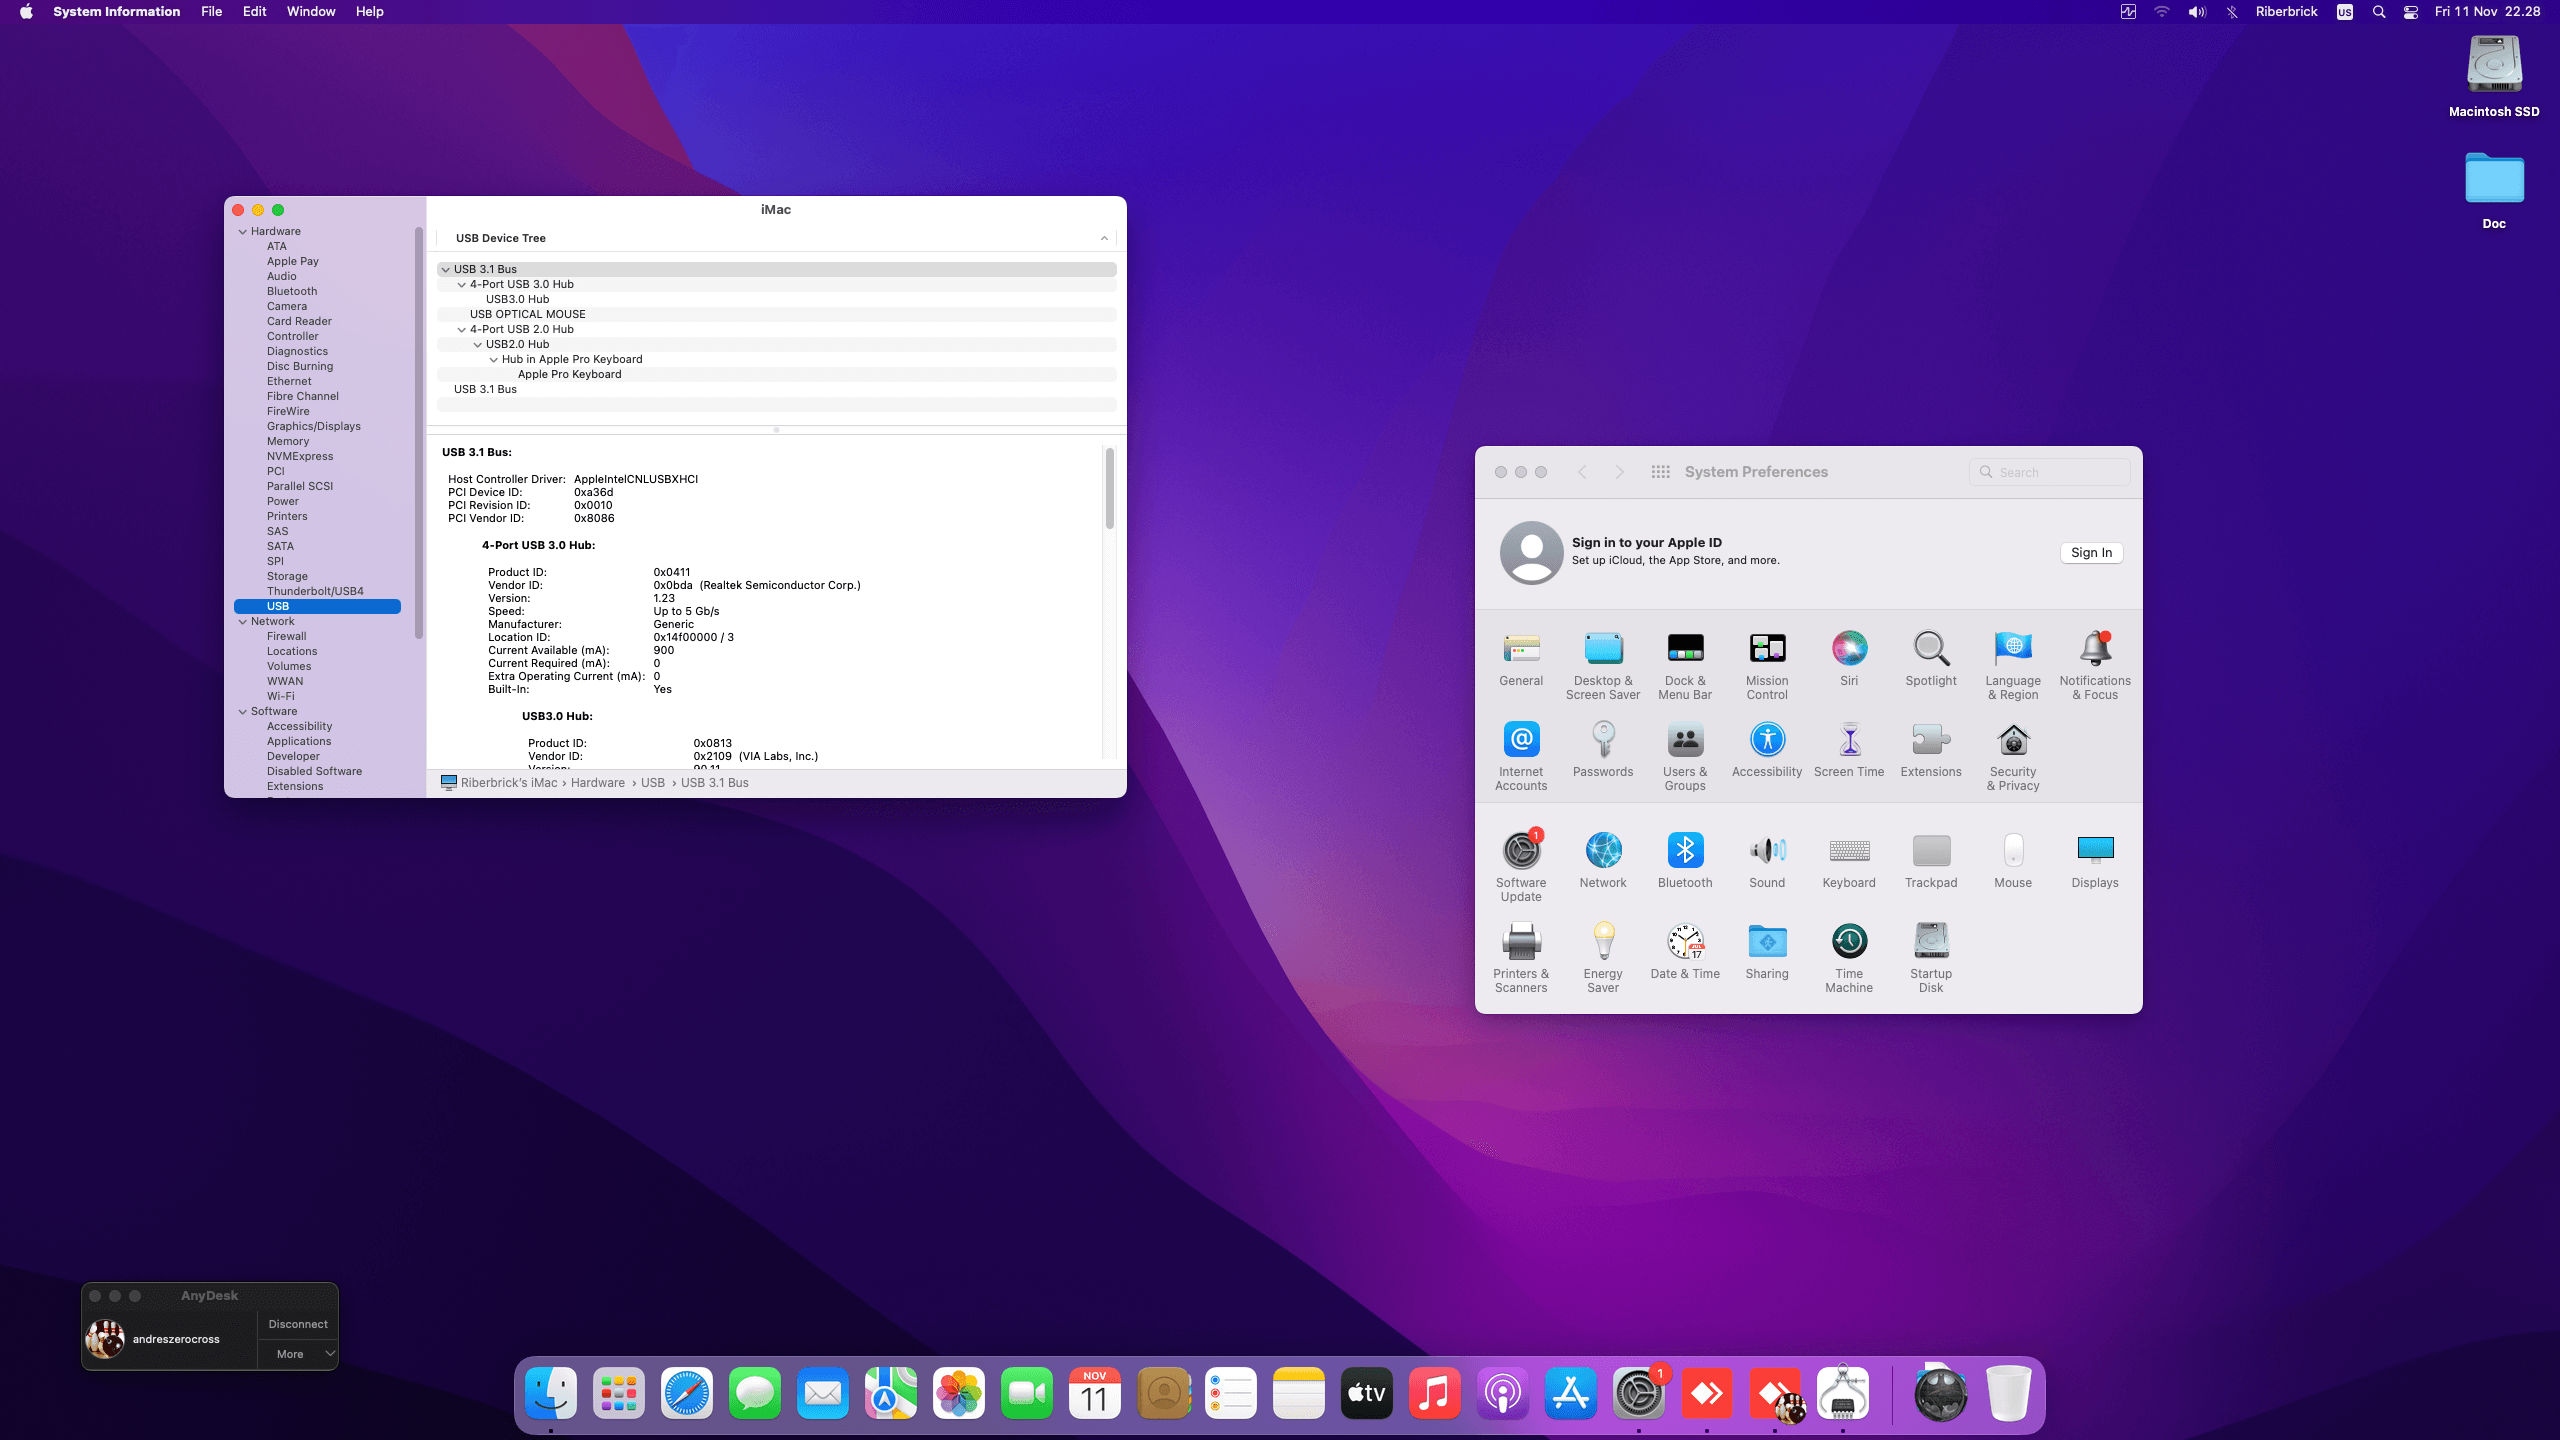Screen dimensions: 2560x1440
Task: Open the Displays preference pane icon
Action: pyautogui.click(x=2095, y=851)
